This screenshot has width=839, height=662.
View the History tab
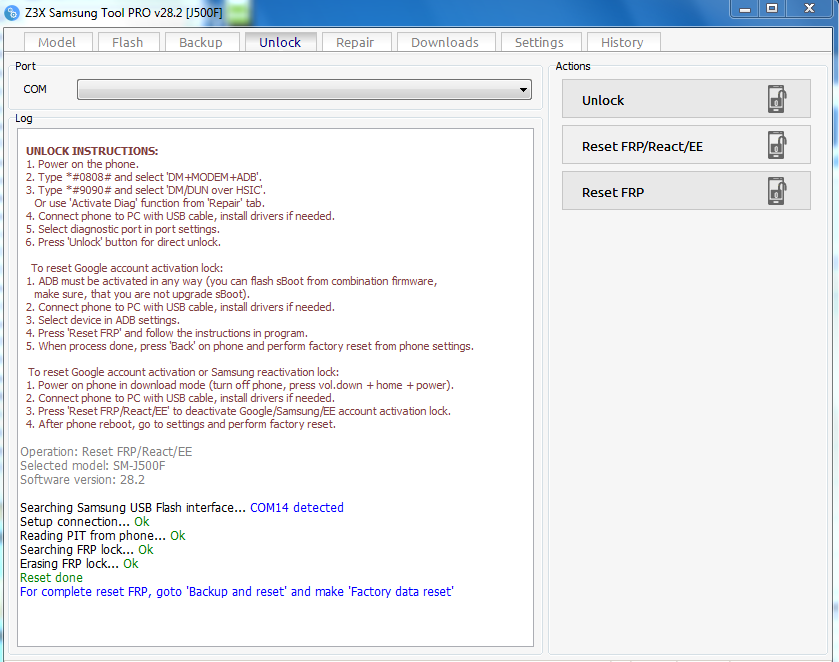coord(622,42)
